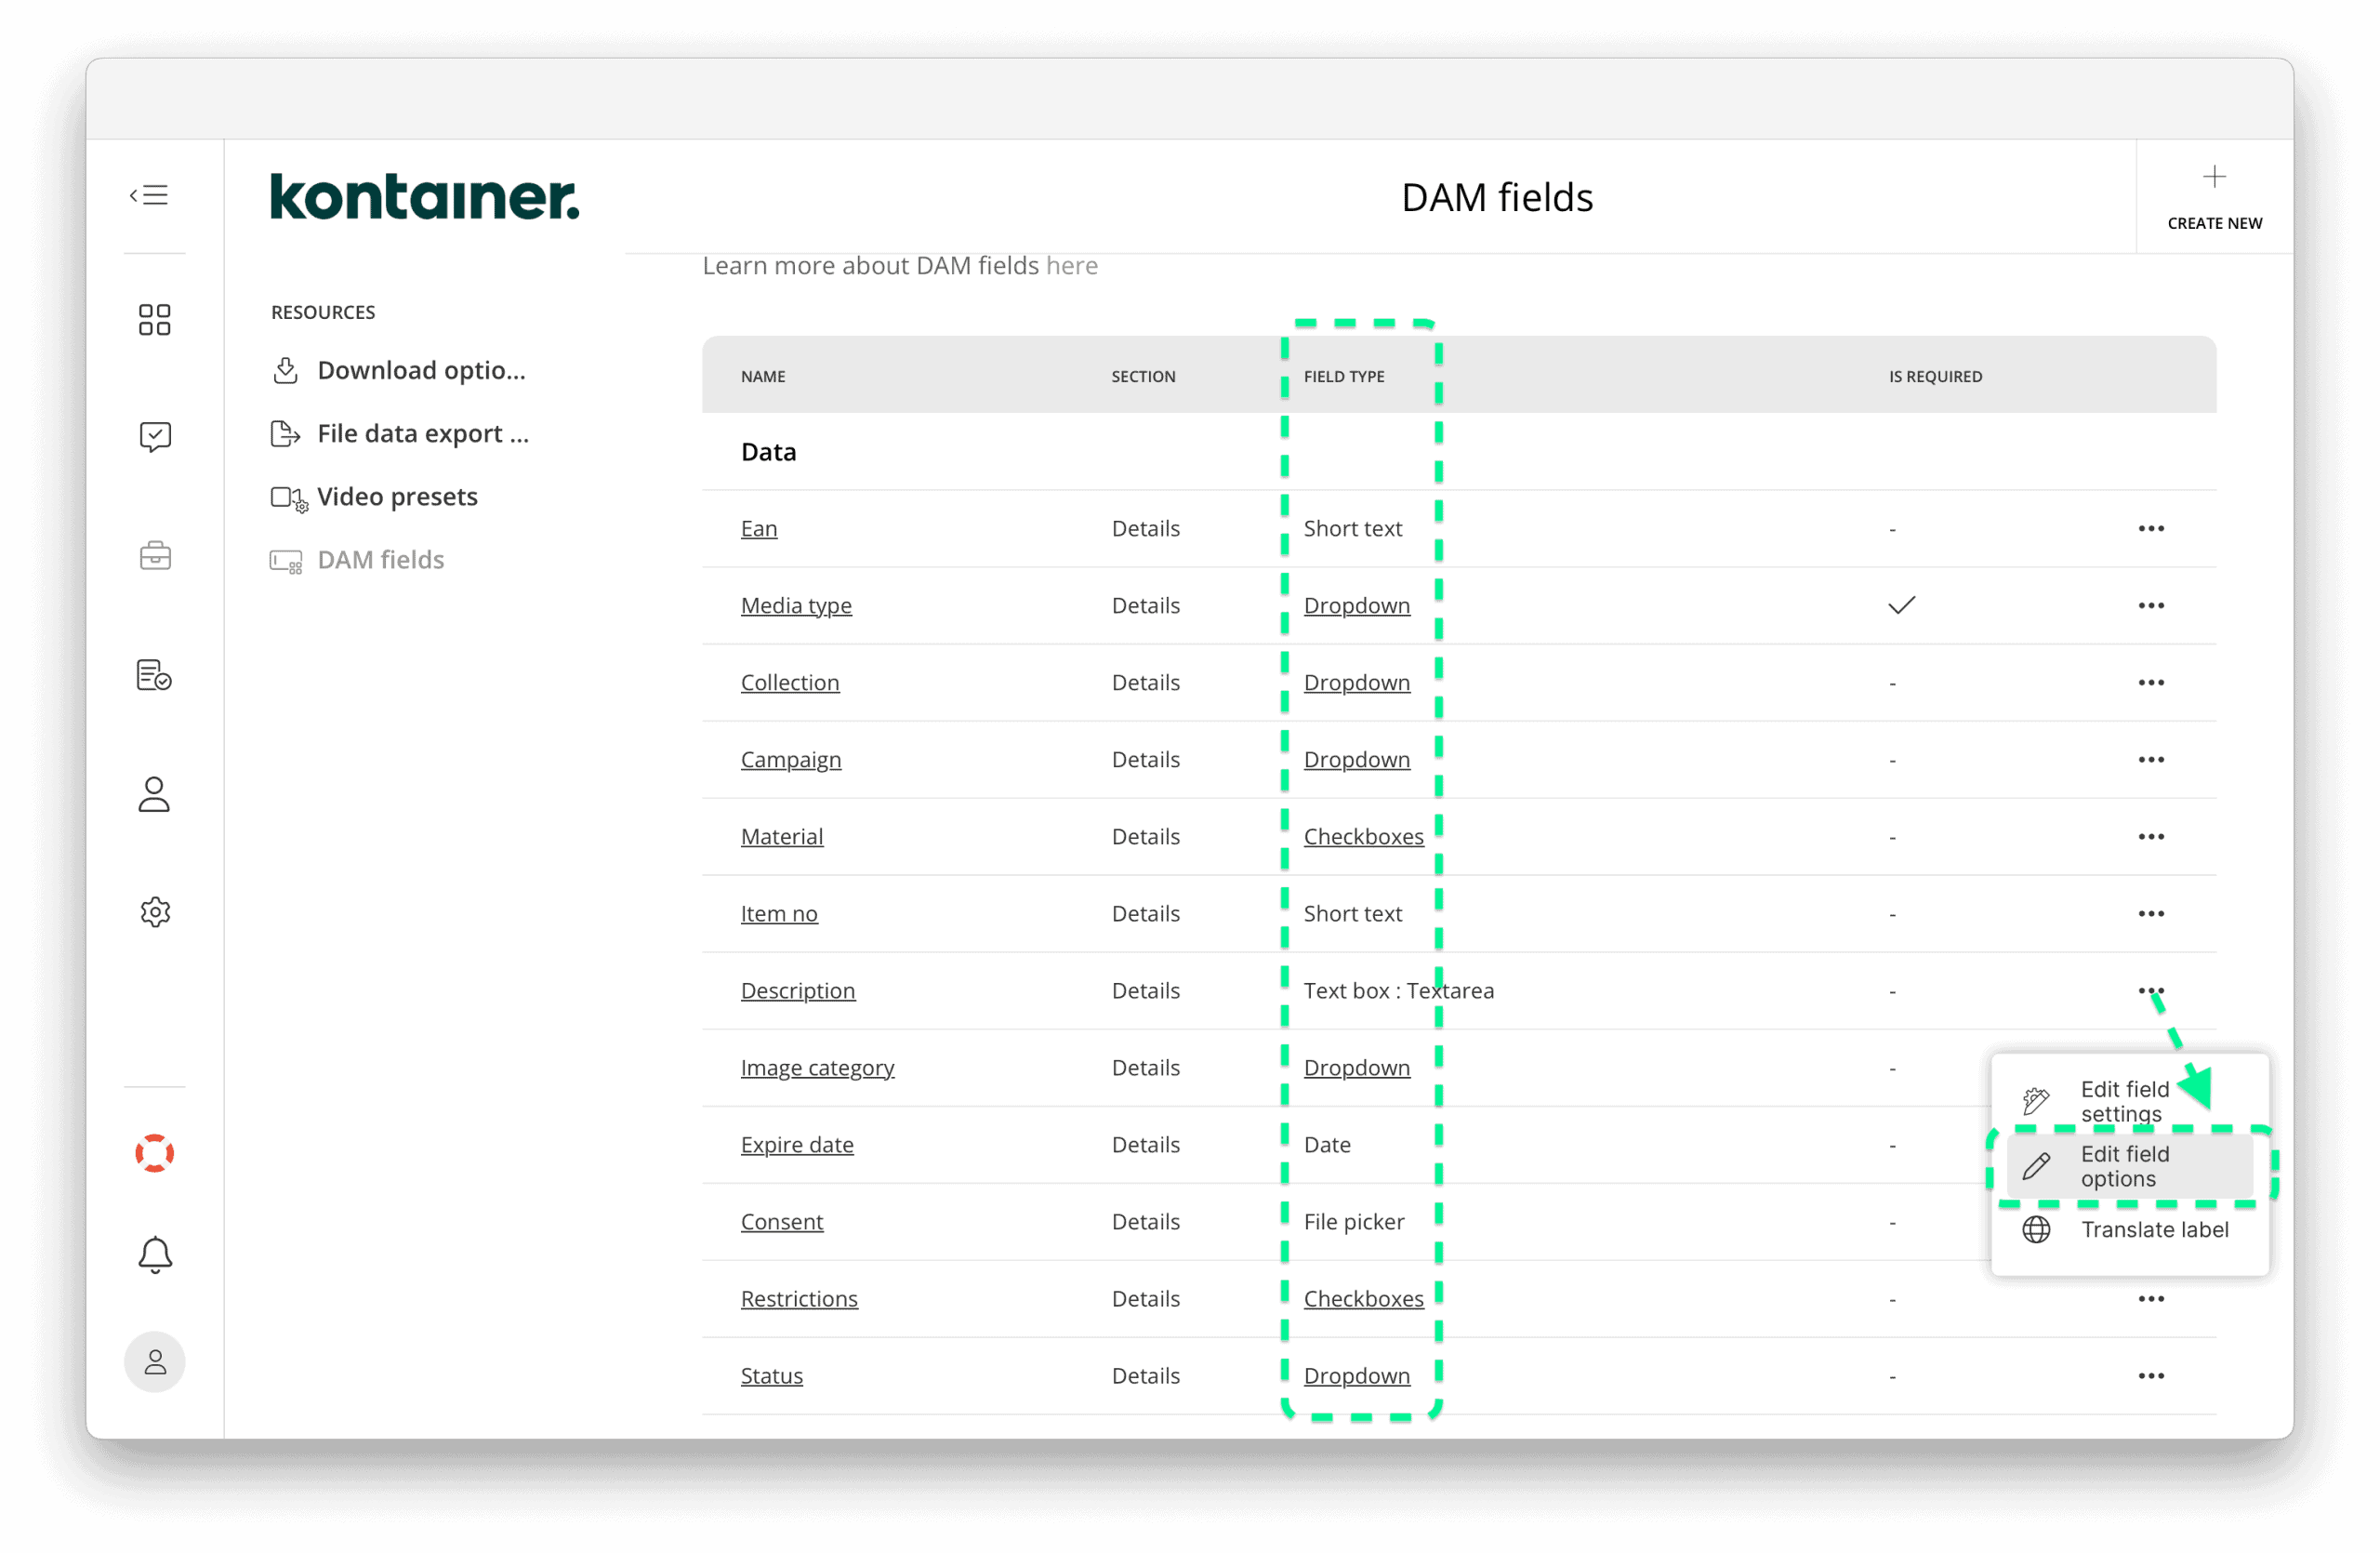Click the document review icon in the sidebar
Viewport: 2380px width, 1553px height.
pos(155,675)
